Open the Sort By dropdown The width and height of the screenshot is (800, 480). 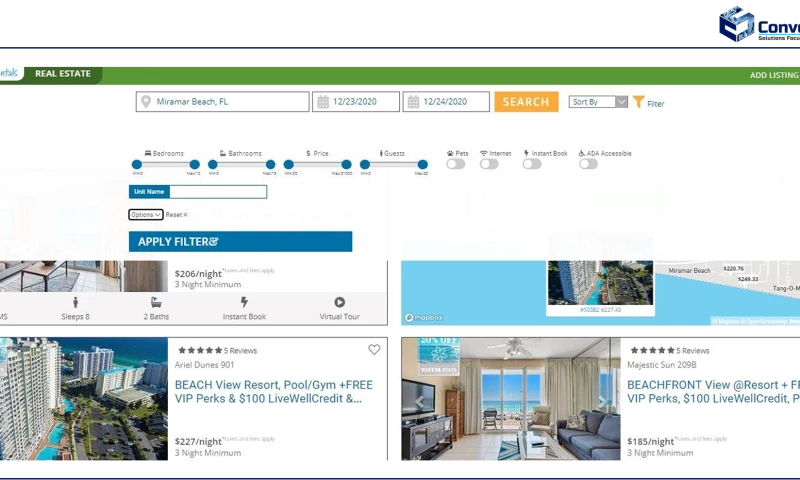(598, 102)
